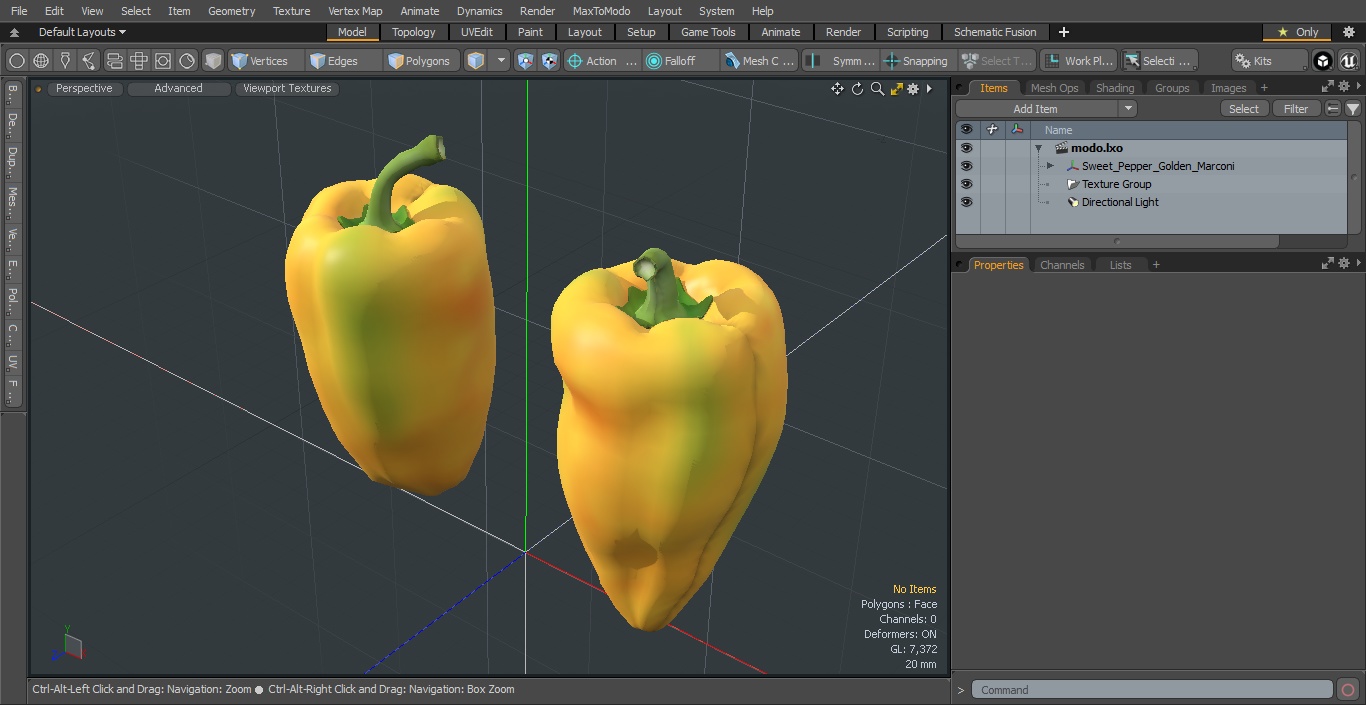Toggle the star Only button
The image size is (1366, 705).
click(1297, 32)
